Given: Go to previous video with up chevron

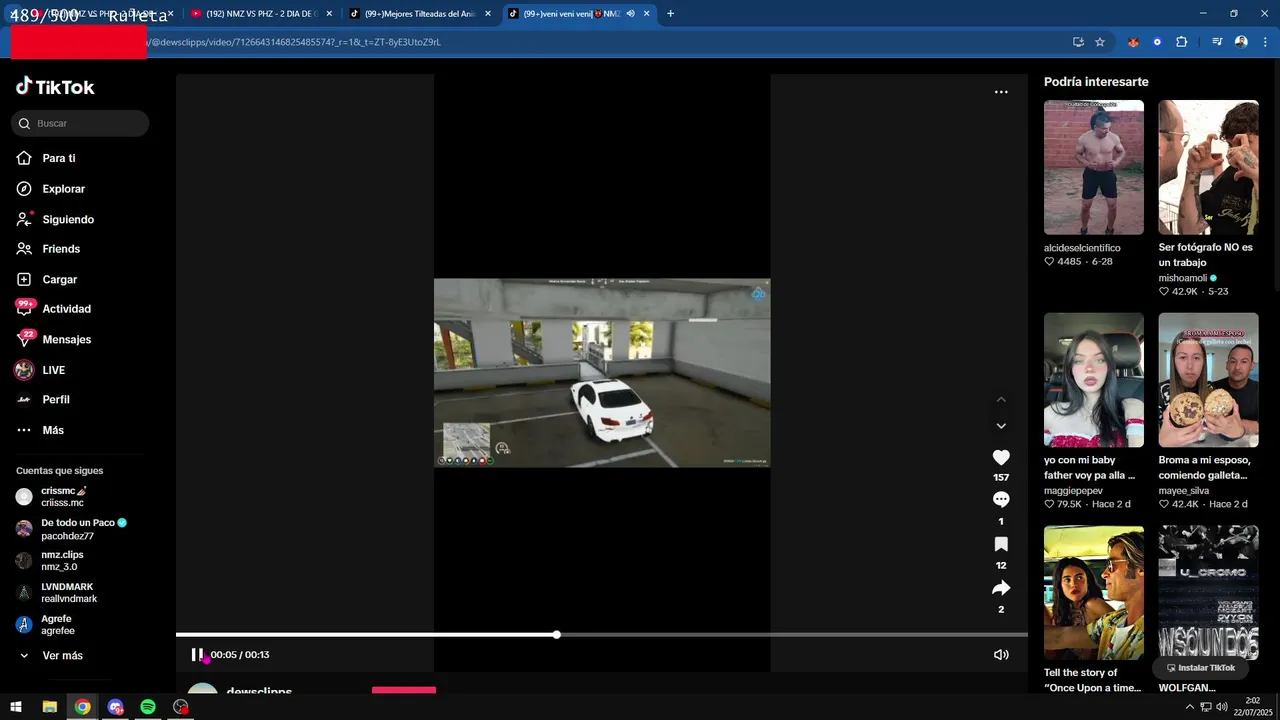Looking at the screenshot, I should 1001,400.
